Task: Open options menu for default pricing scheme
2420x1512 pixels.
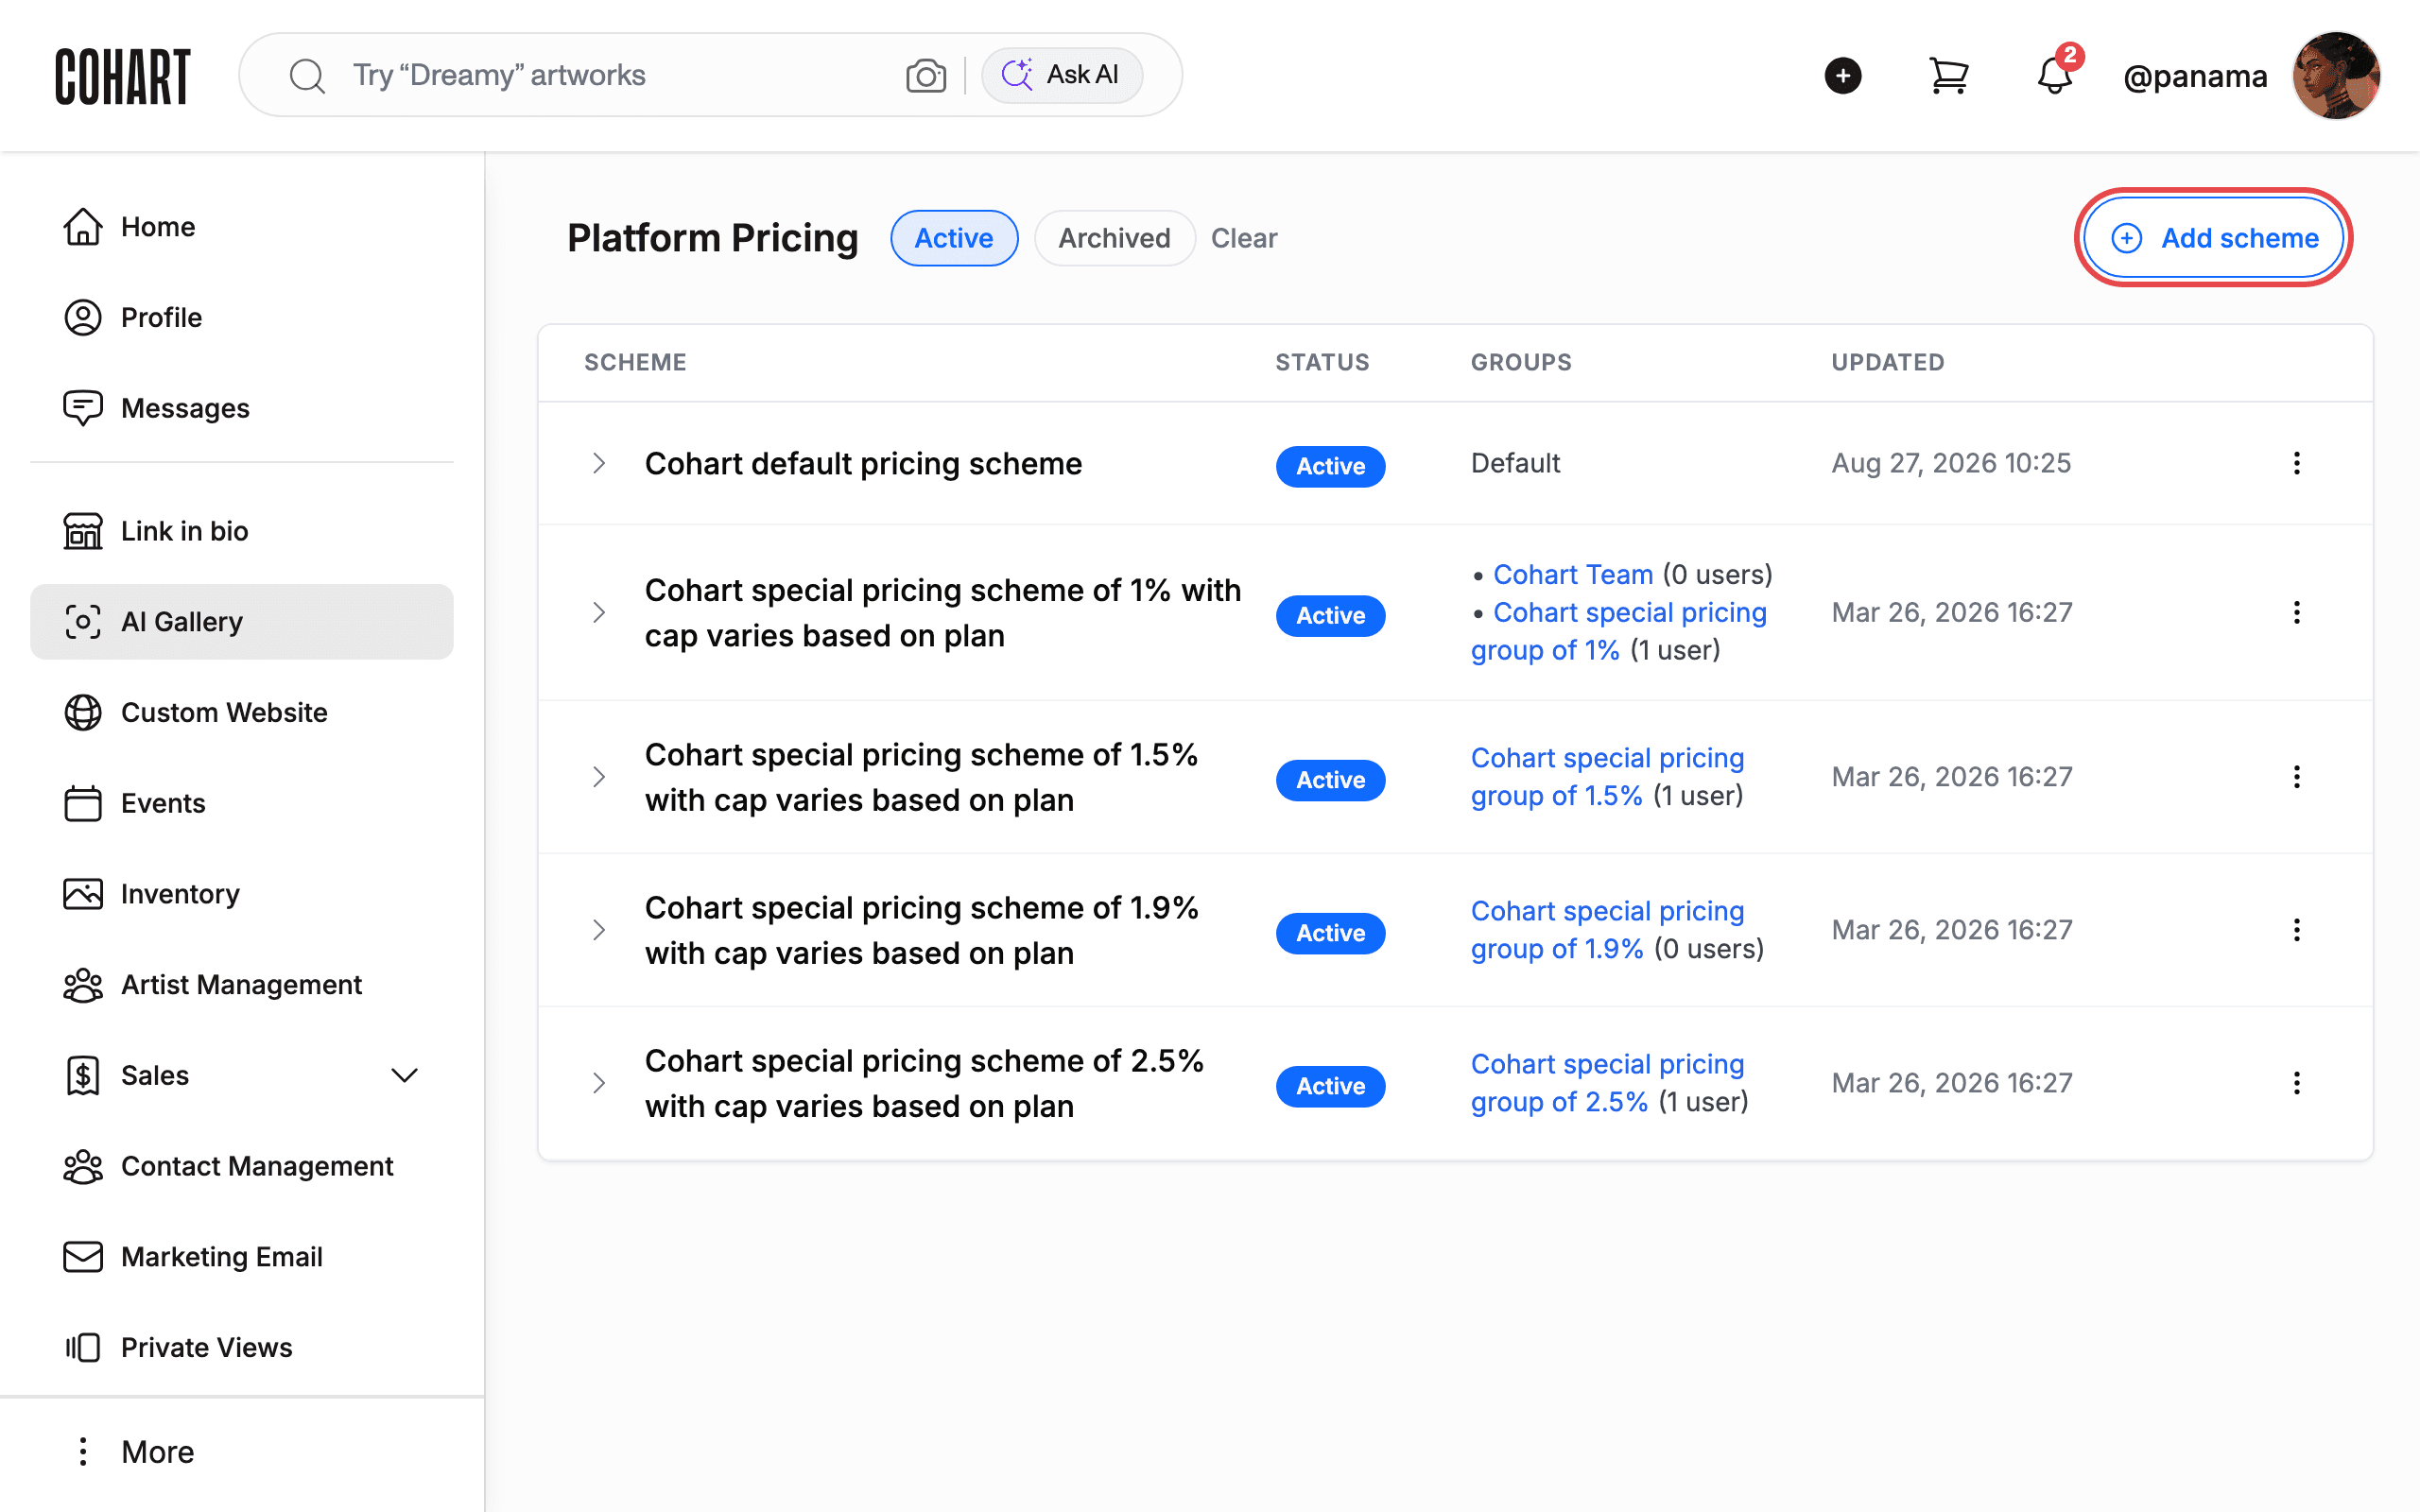Action: (2296, 463)
